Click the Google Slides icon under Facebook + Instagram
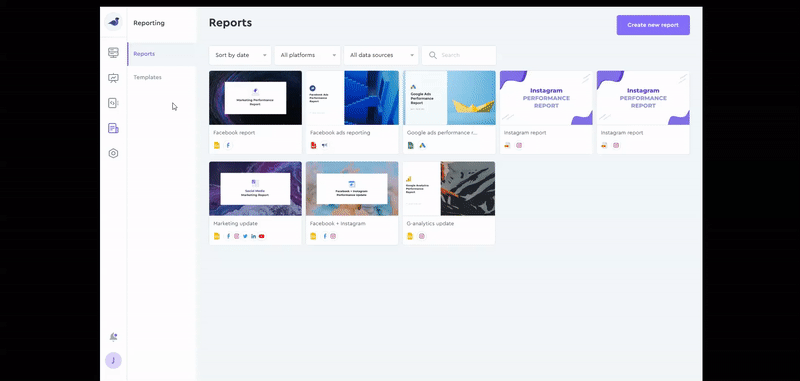Viewport: 800px width, 381px height. pyautogui.click(x=313, y=236)
